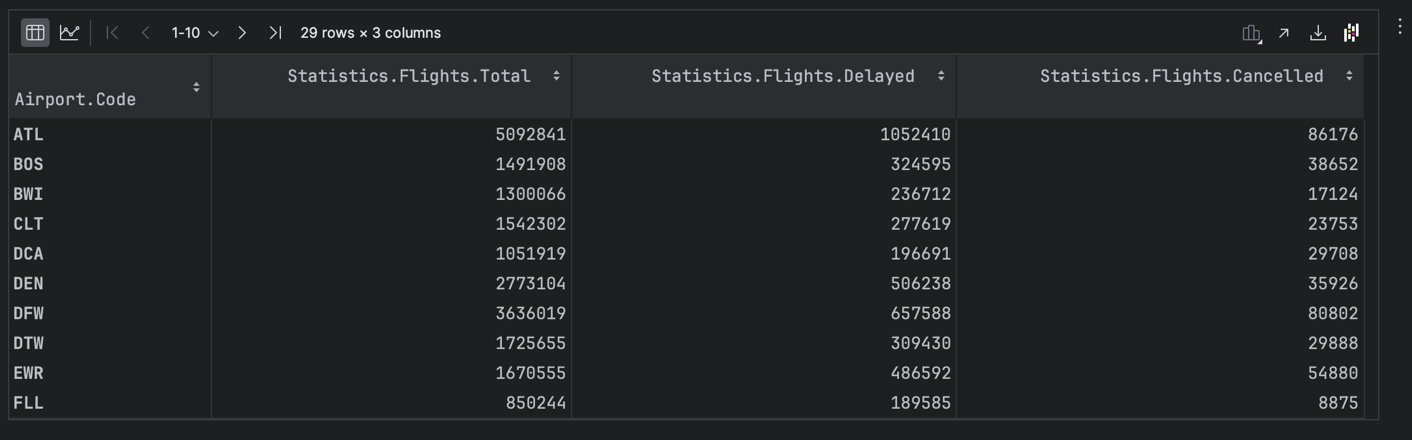Select DFW total flights cell 3636019
The height and width of the screenshot is (440, 1412).
(x=530, y=313)
